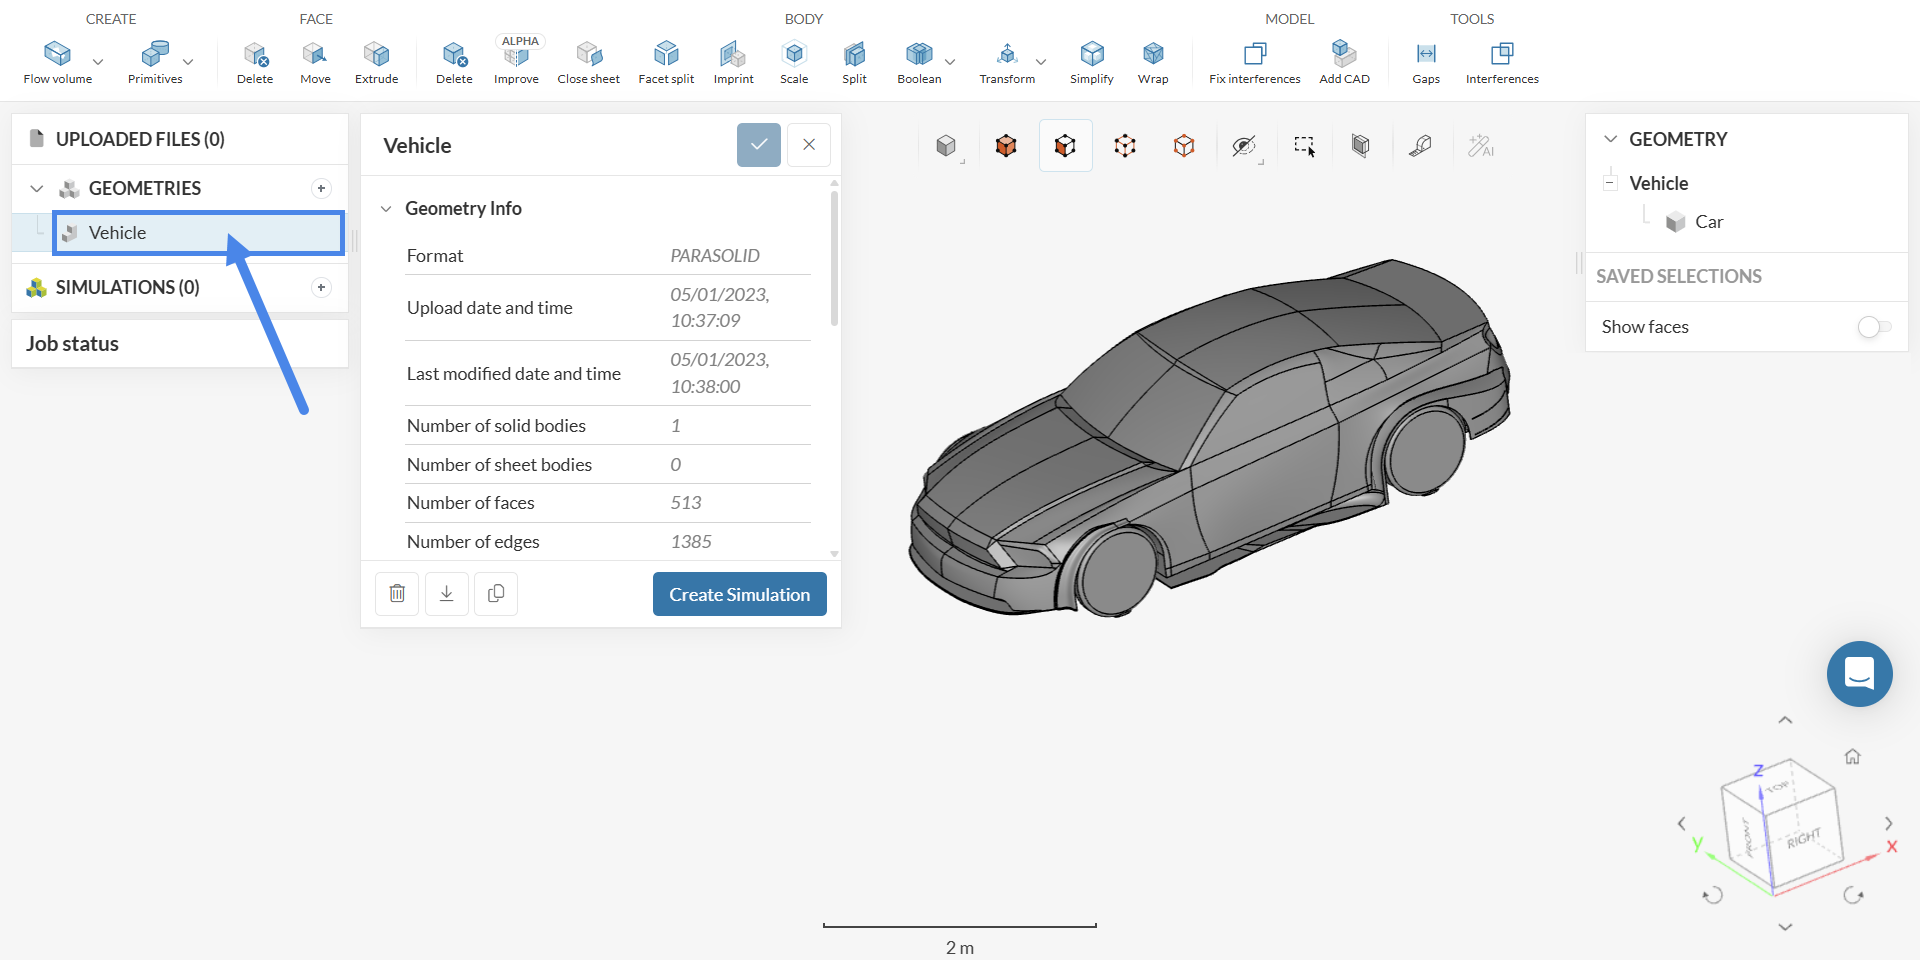
Task: Collapse the GEOMETRIES tree section
Action: [x=37, y=189]
